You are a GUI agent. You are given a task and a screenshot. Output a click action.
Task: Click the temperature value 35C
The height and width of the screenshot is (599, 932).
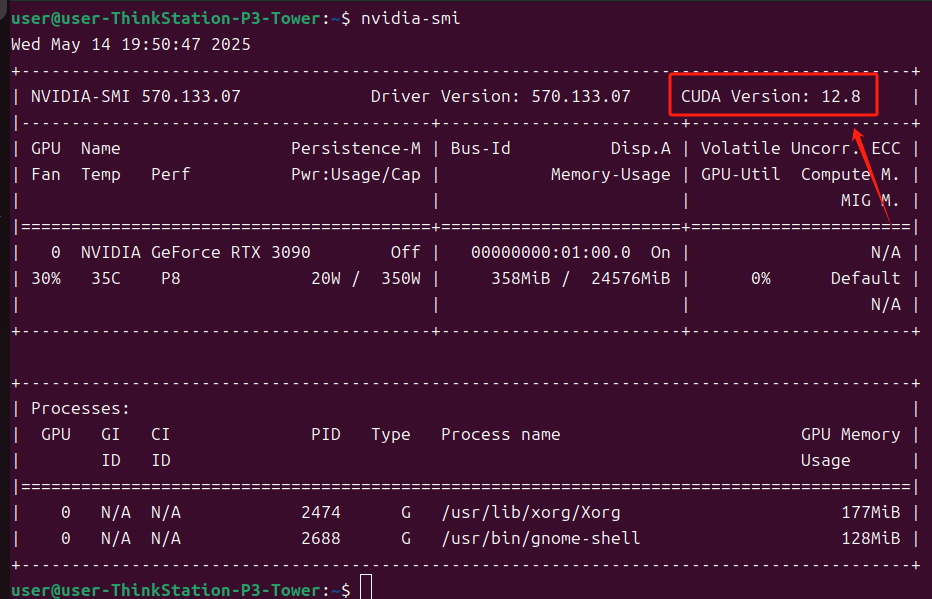click(x=106, y=279)
